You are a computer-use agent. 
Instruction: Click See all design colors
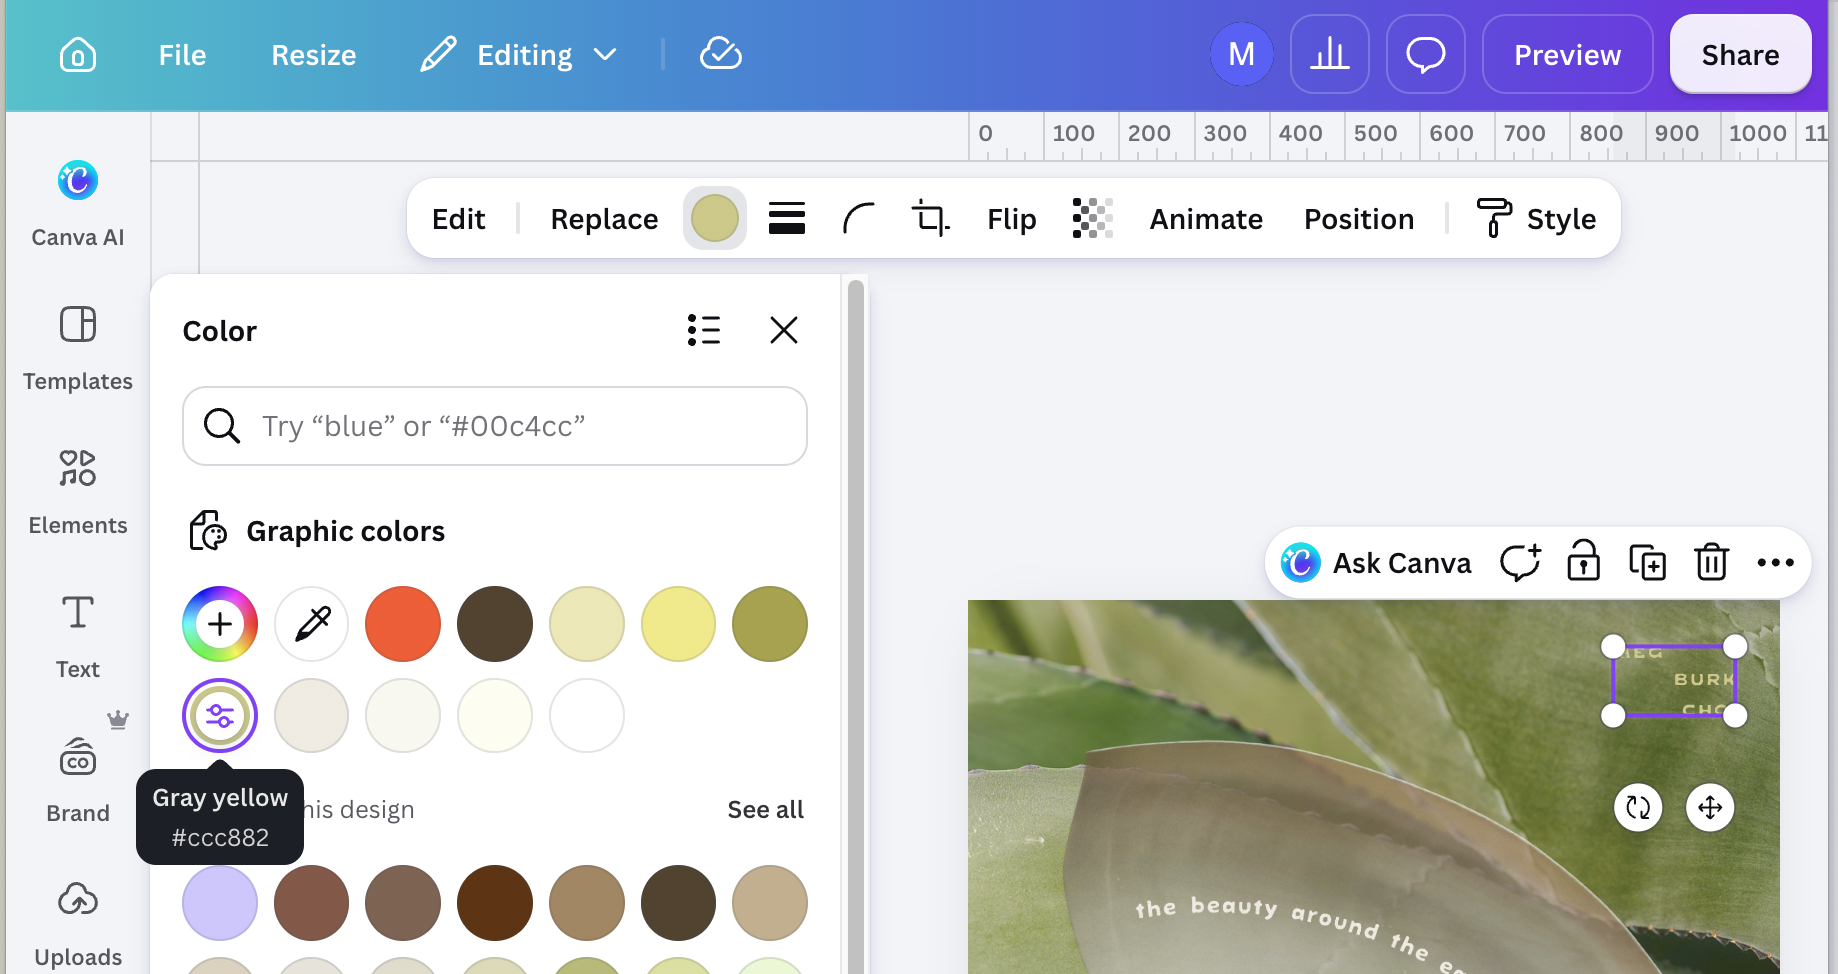(765, 810)
